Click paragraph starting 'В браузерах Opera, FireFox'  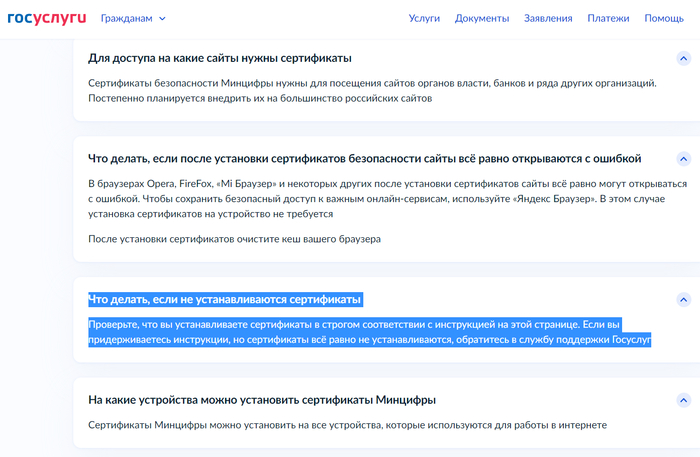(x=388, y=199)
